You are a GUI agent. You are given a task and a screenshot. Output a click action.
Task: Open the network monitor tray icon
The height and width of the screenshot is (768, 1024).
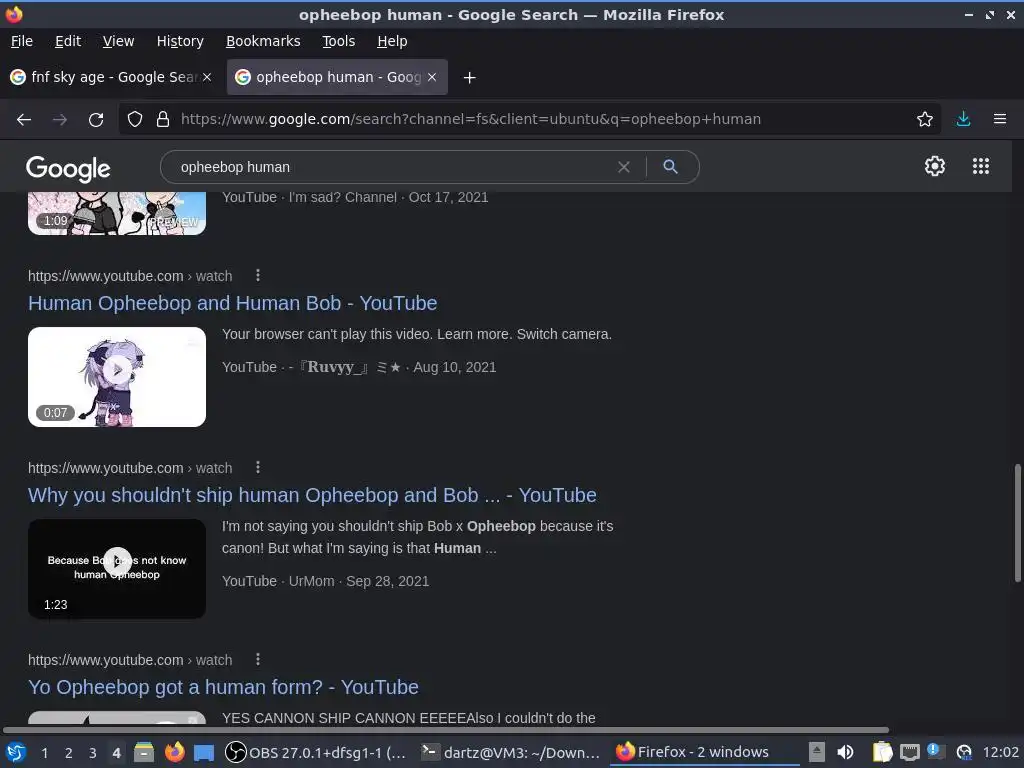click(x=910, y=752)
